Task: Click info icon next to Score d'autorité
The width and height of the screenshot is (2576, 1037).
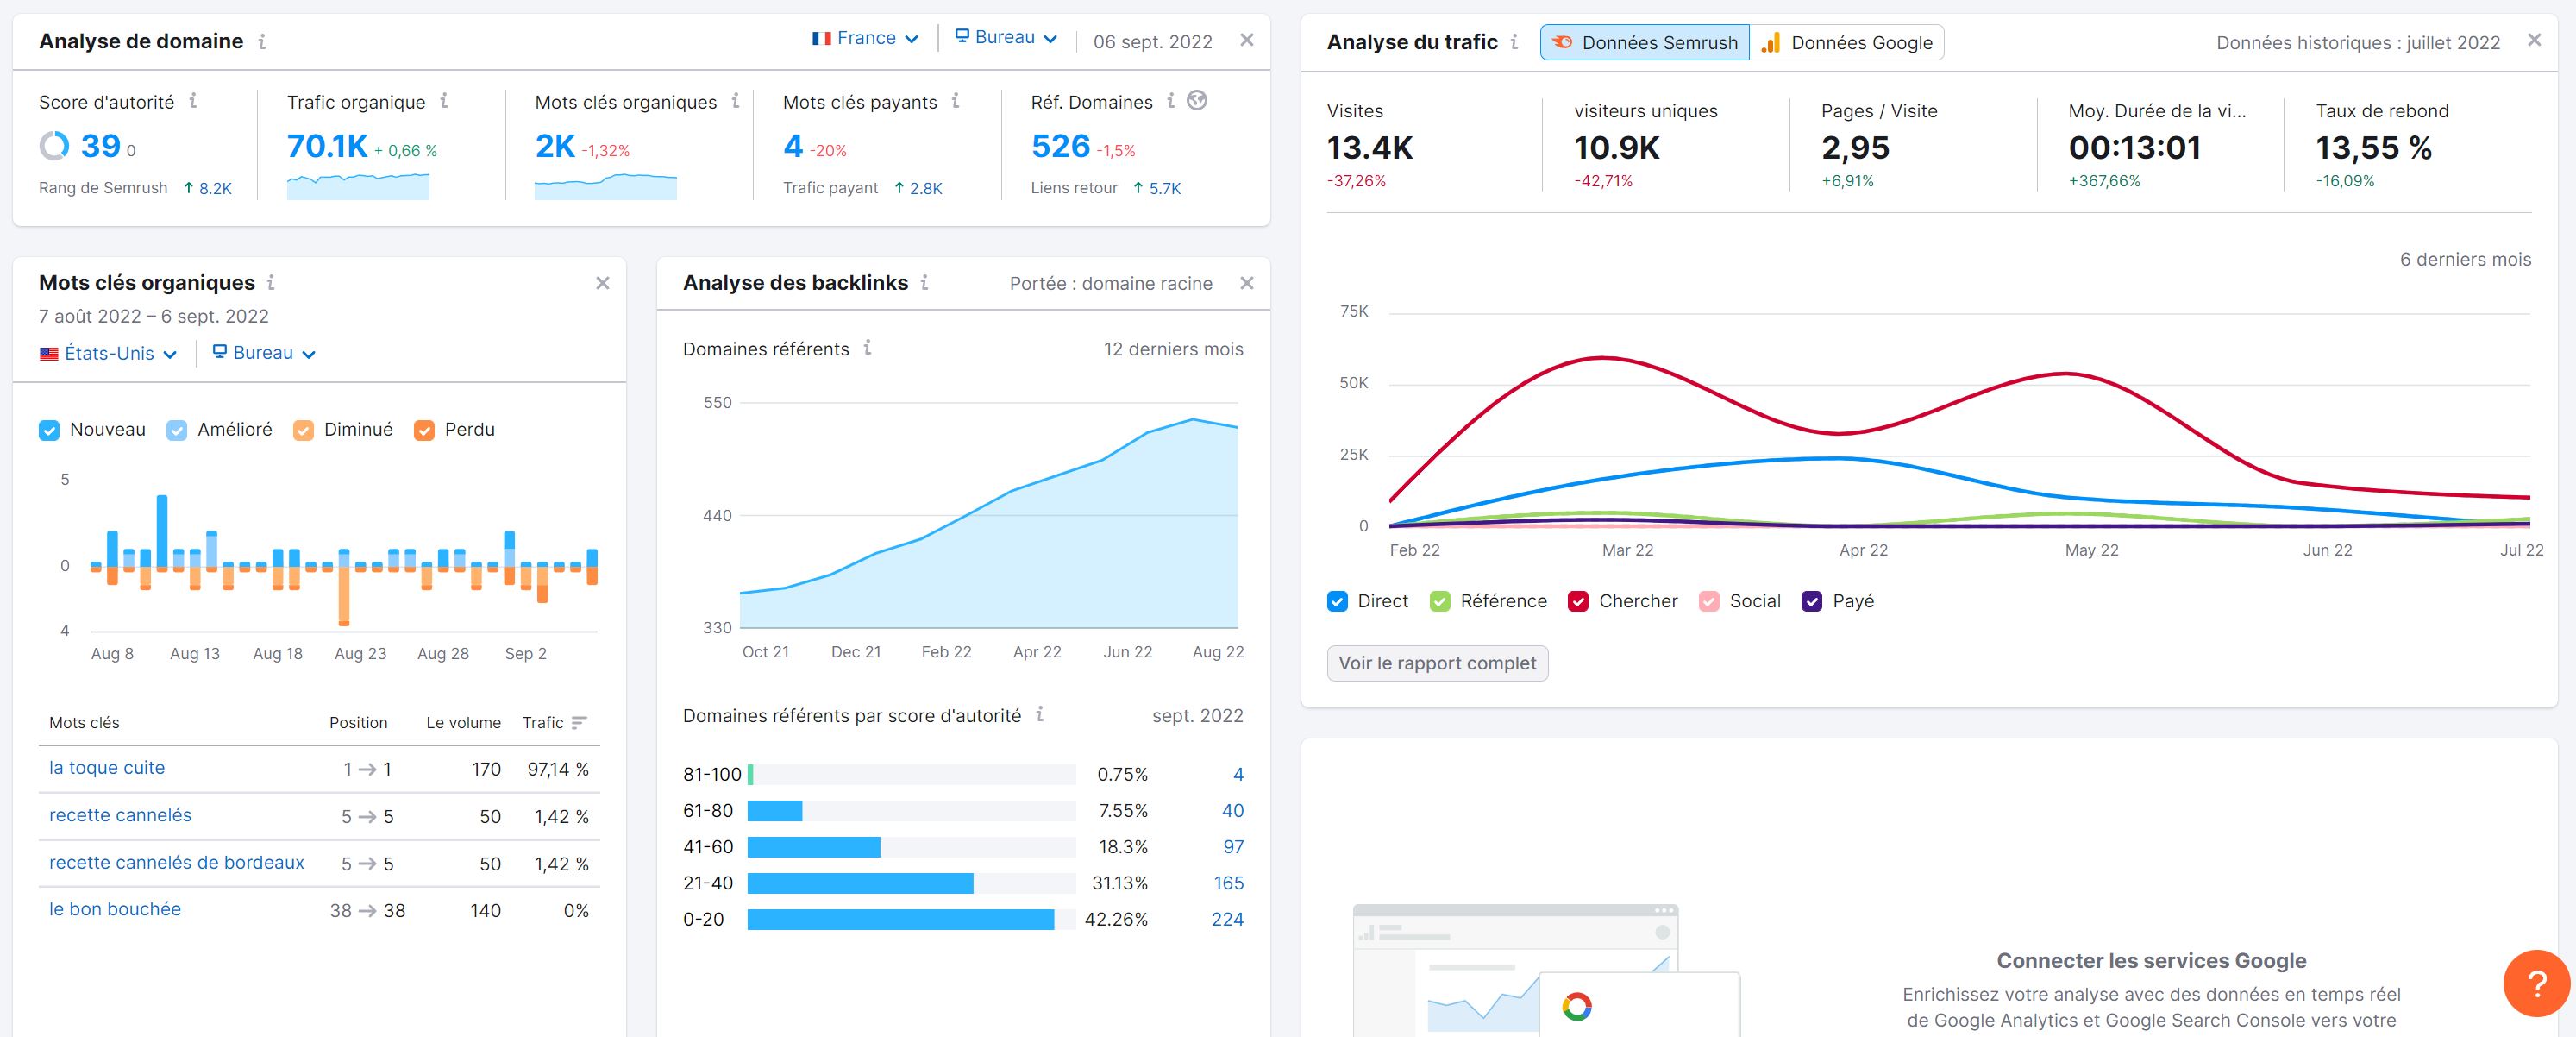Action: [x=193, y=101]
